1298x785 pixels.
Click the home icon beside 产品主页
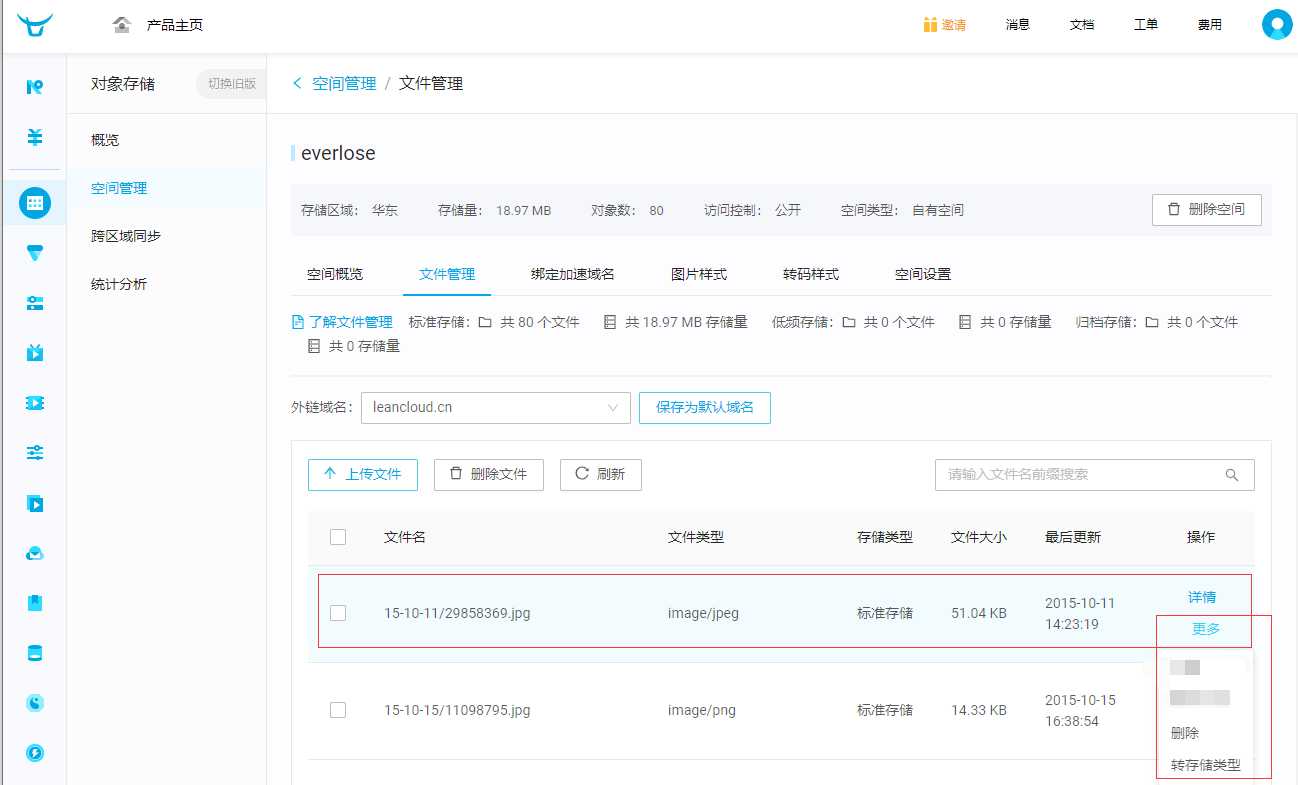(122, 24)
